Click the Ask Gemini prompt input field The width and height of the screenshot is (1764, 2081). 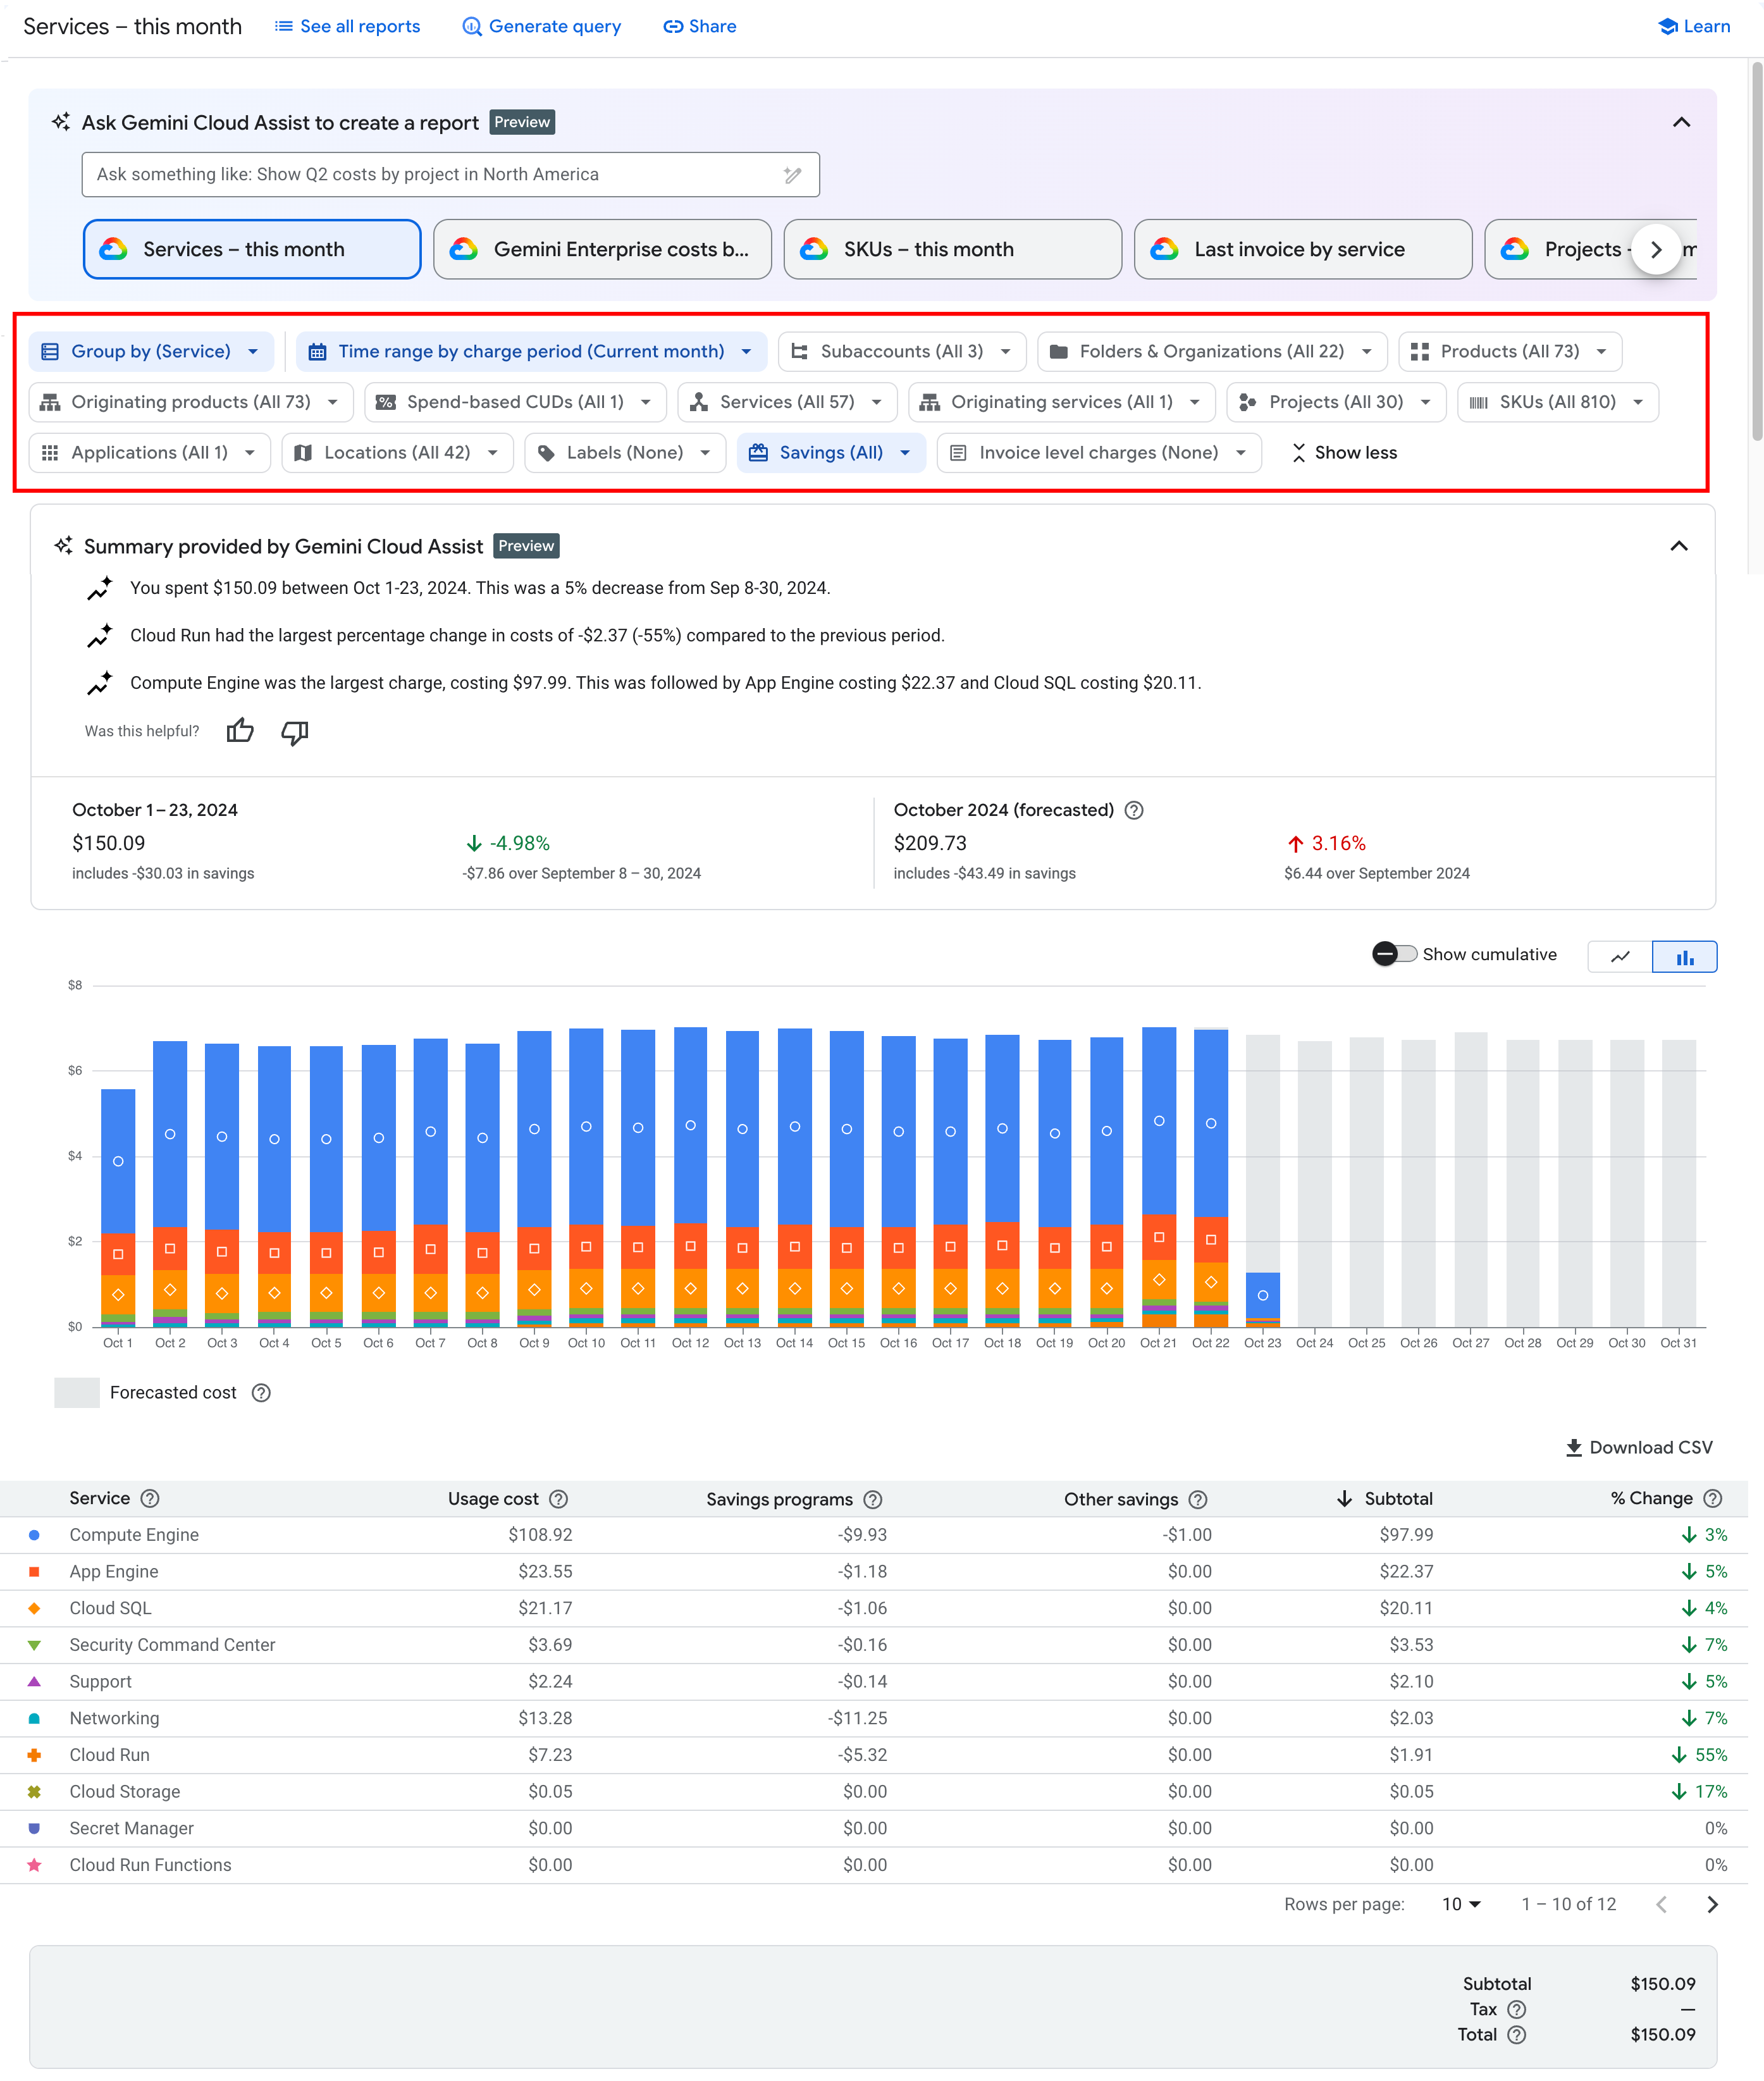point(450,175)
